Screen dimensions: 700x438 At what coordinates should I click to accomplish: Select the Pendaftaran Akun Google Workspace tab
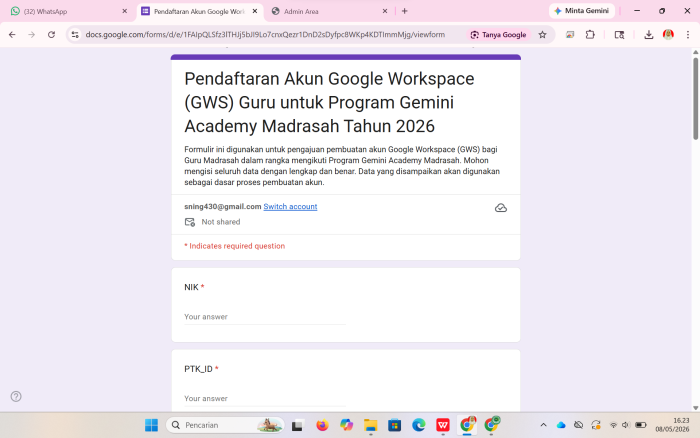(200, 11)
